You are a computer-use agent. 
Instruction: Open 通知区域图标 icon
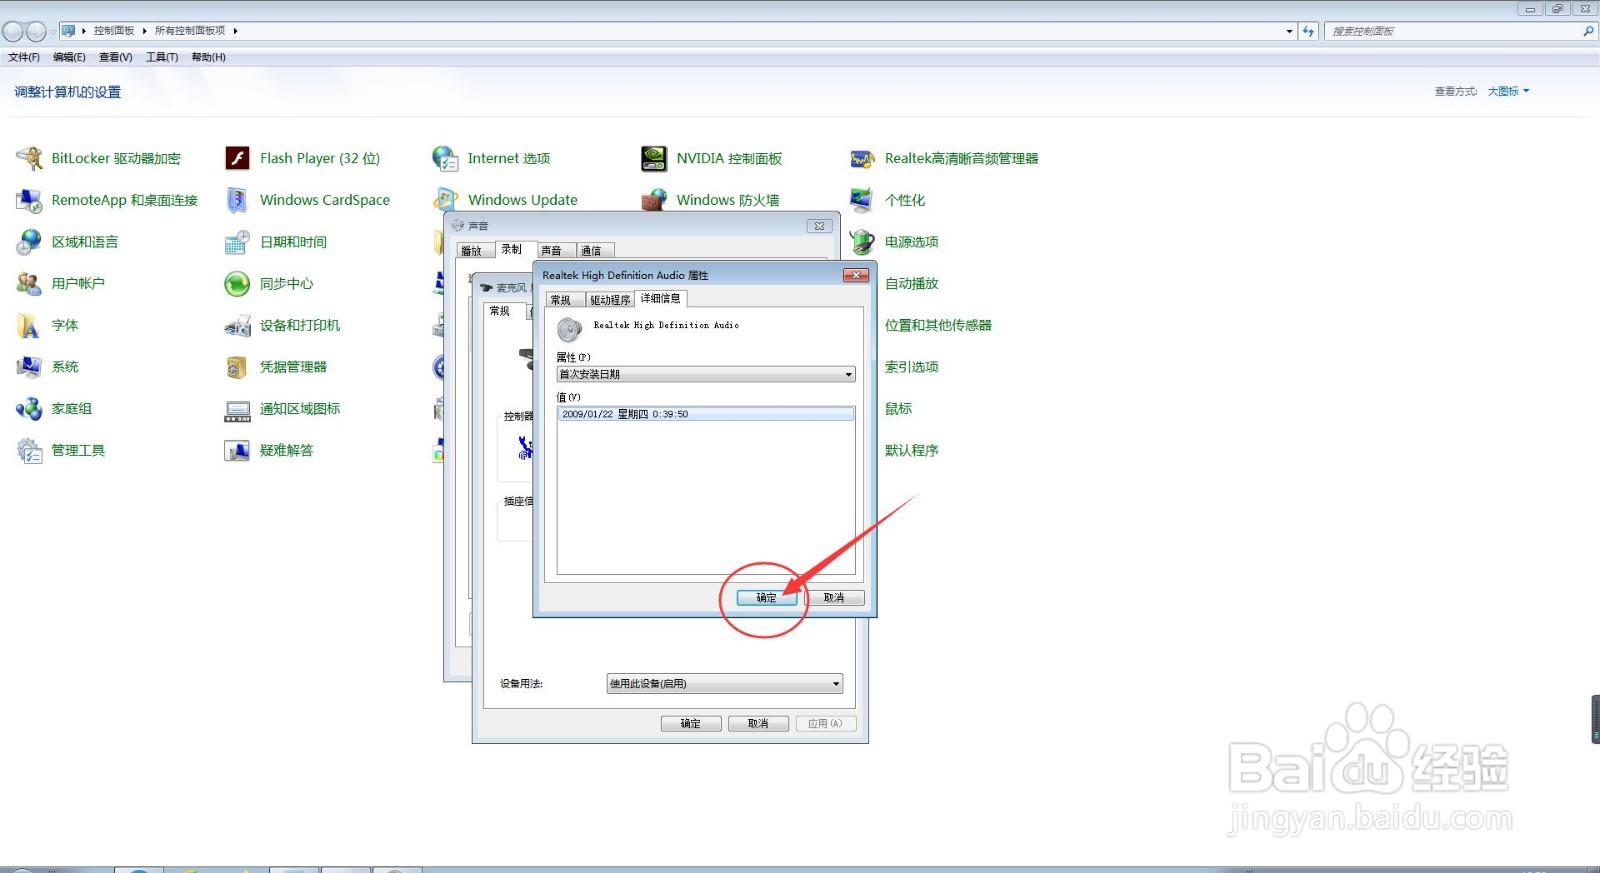[x=237, y=409]
